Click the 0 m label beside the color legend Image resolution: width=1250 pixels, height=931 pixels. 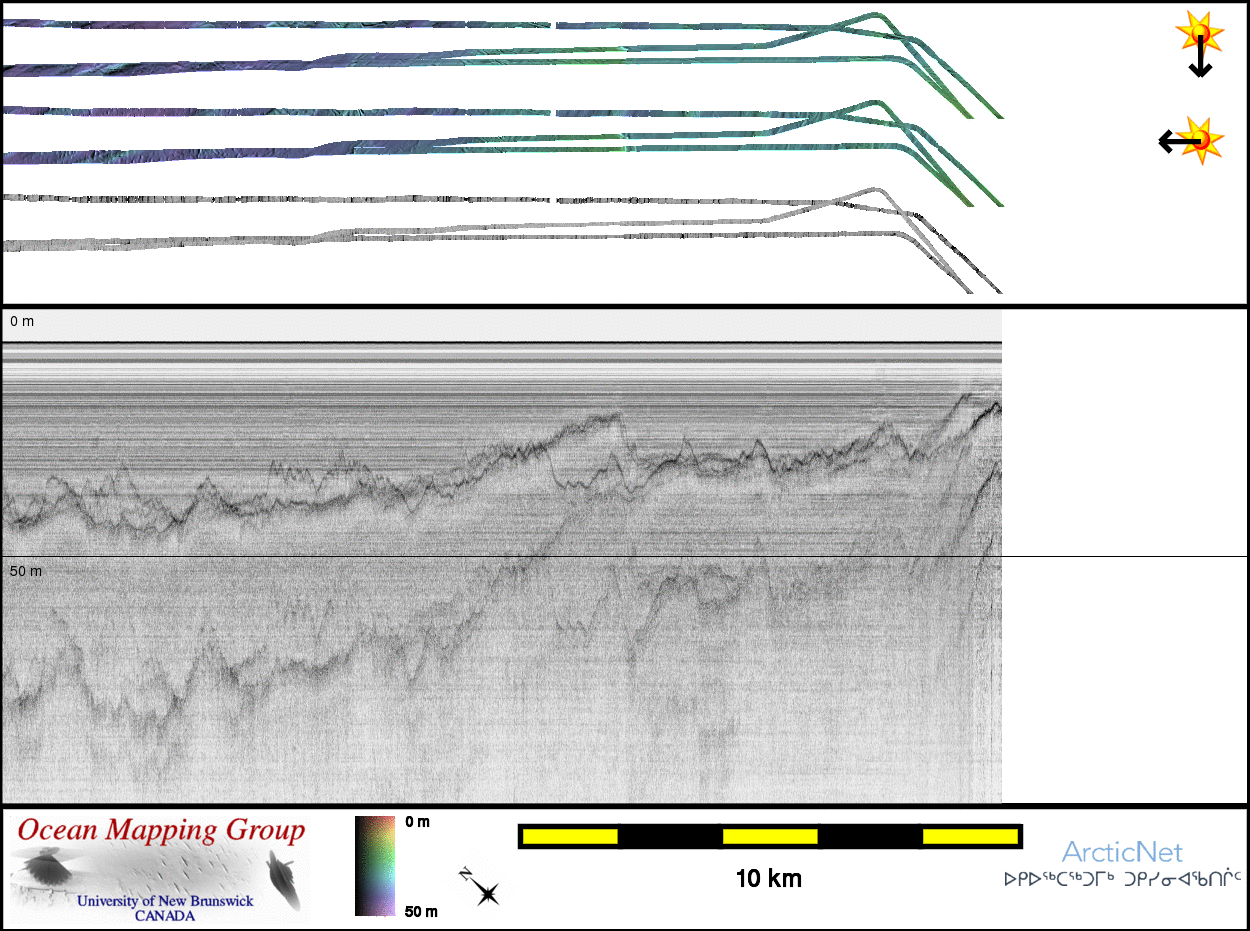[x=417, y=822]
